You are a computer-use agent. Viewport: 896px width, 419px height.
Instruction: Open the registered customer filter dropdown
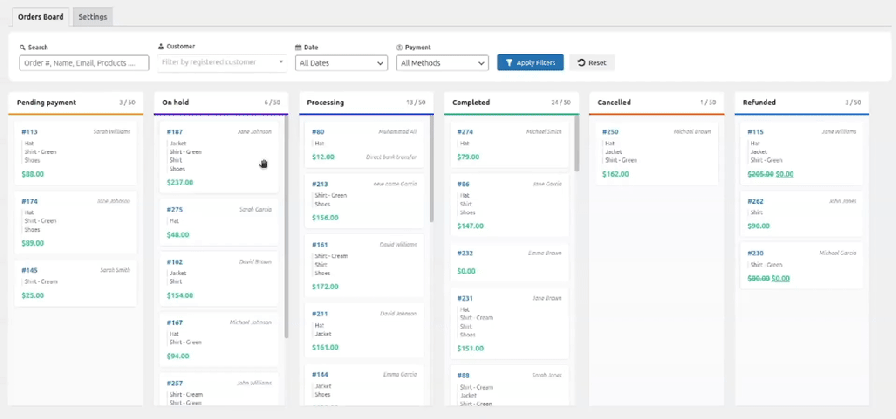click(222, 62)
